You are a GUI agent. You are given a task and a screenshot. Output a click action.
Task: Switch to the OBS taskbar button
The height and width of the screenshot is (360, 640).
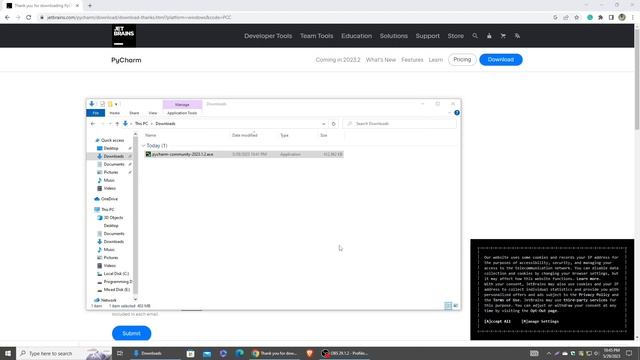click(345, 353)
